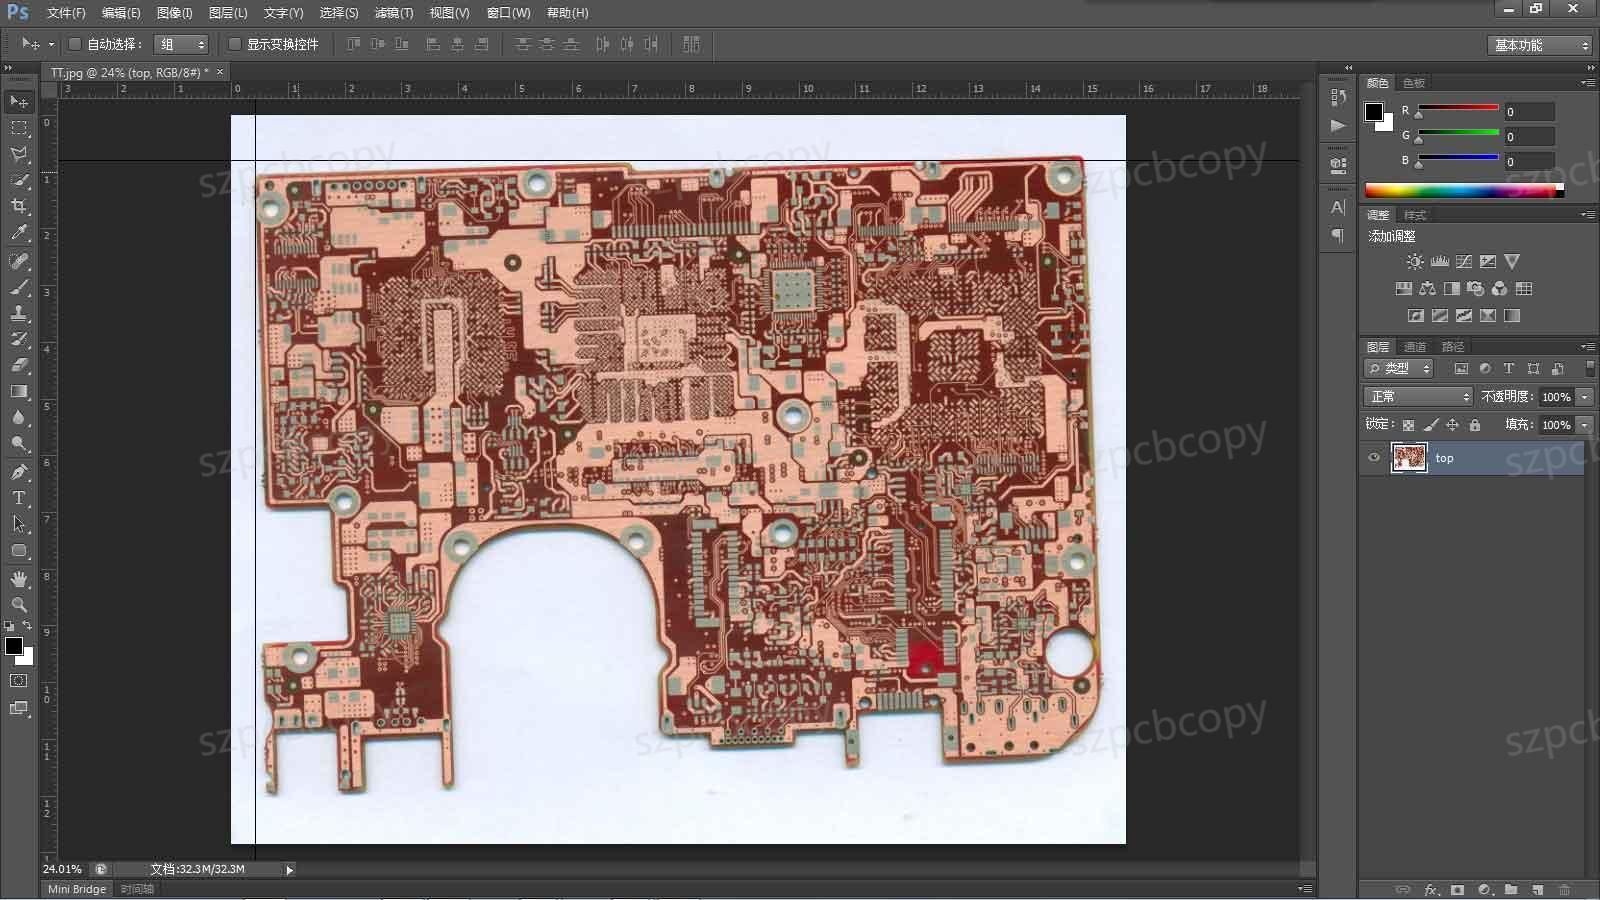This screenshot has height=900, width=1600.
Task: Open the 文件(F) menu
Action: click(66, 13)
